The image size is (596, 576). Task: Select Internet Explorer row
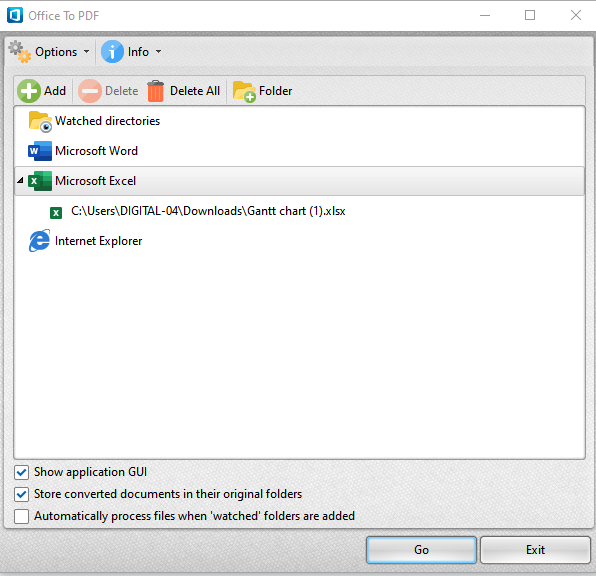click(299, 241)
